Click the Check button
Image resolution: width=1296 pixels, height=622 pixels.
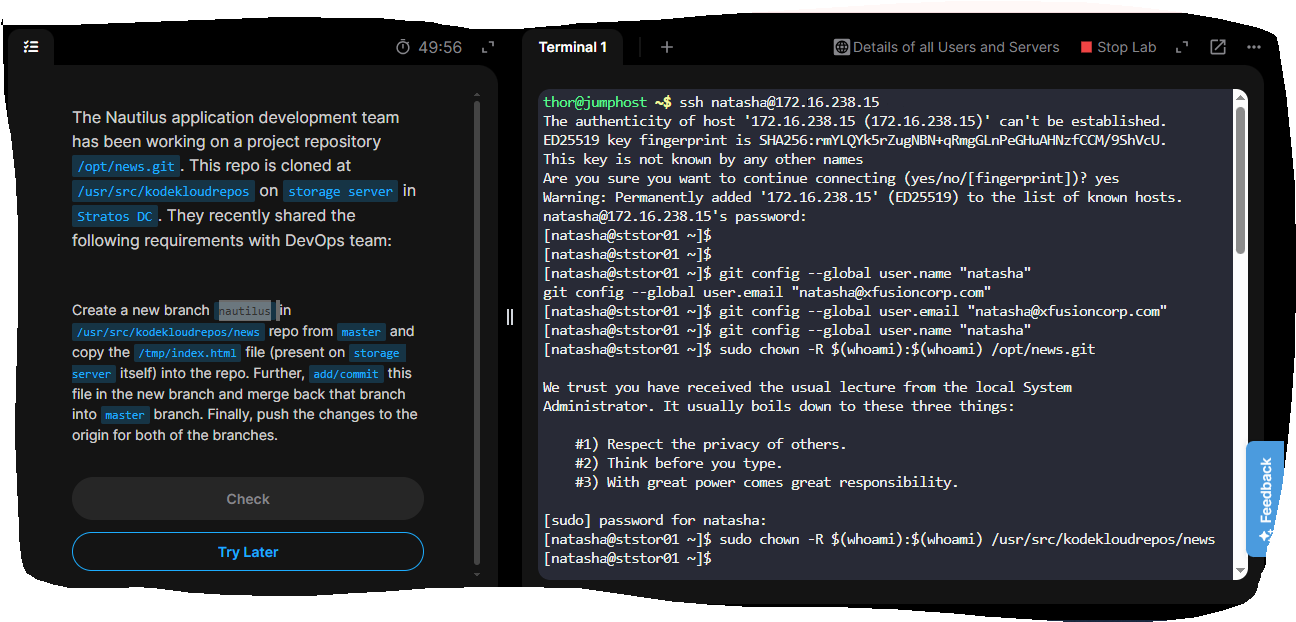point(248,498)
